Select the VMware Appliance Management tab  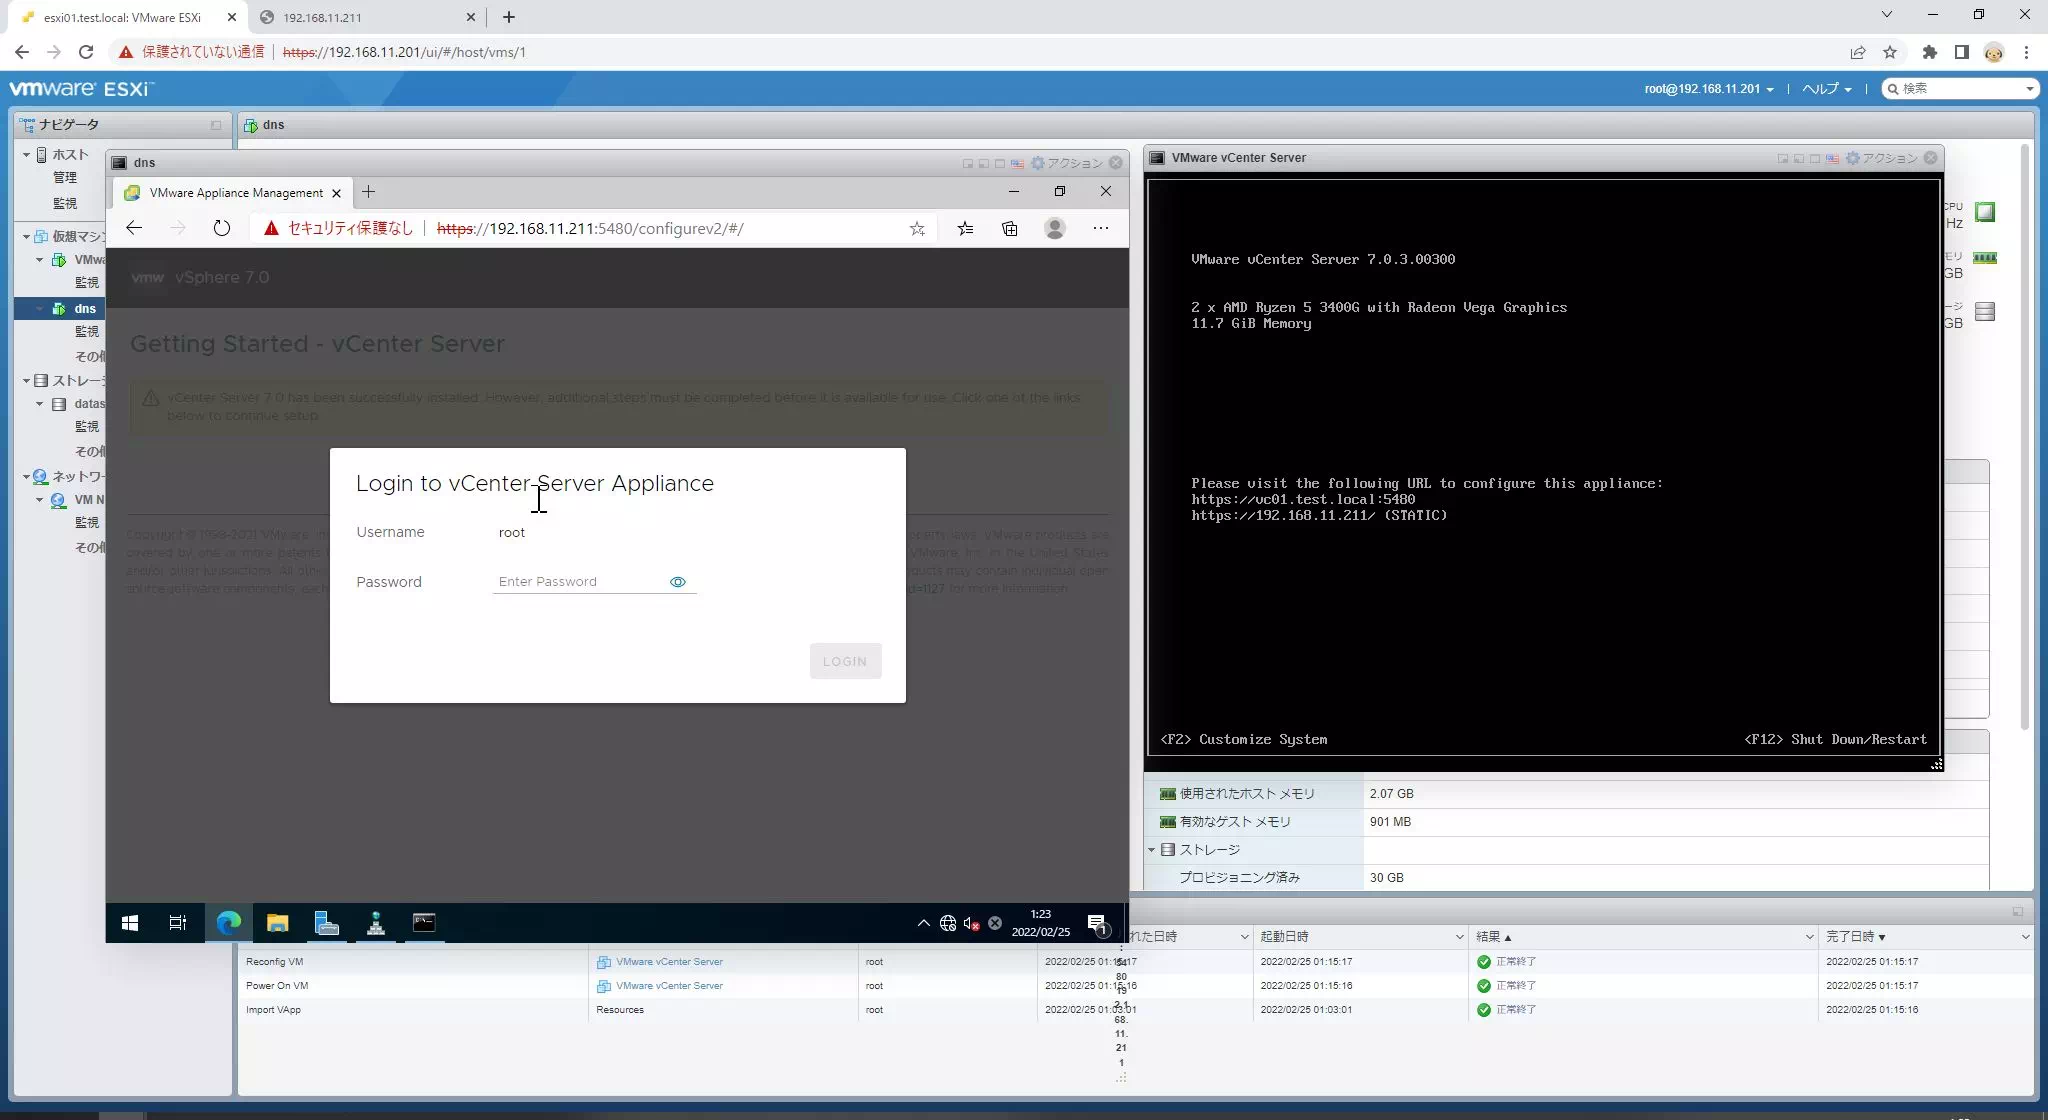click(x=234, y=193)
